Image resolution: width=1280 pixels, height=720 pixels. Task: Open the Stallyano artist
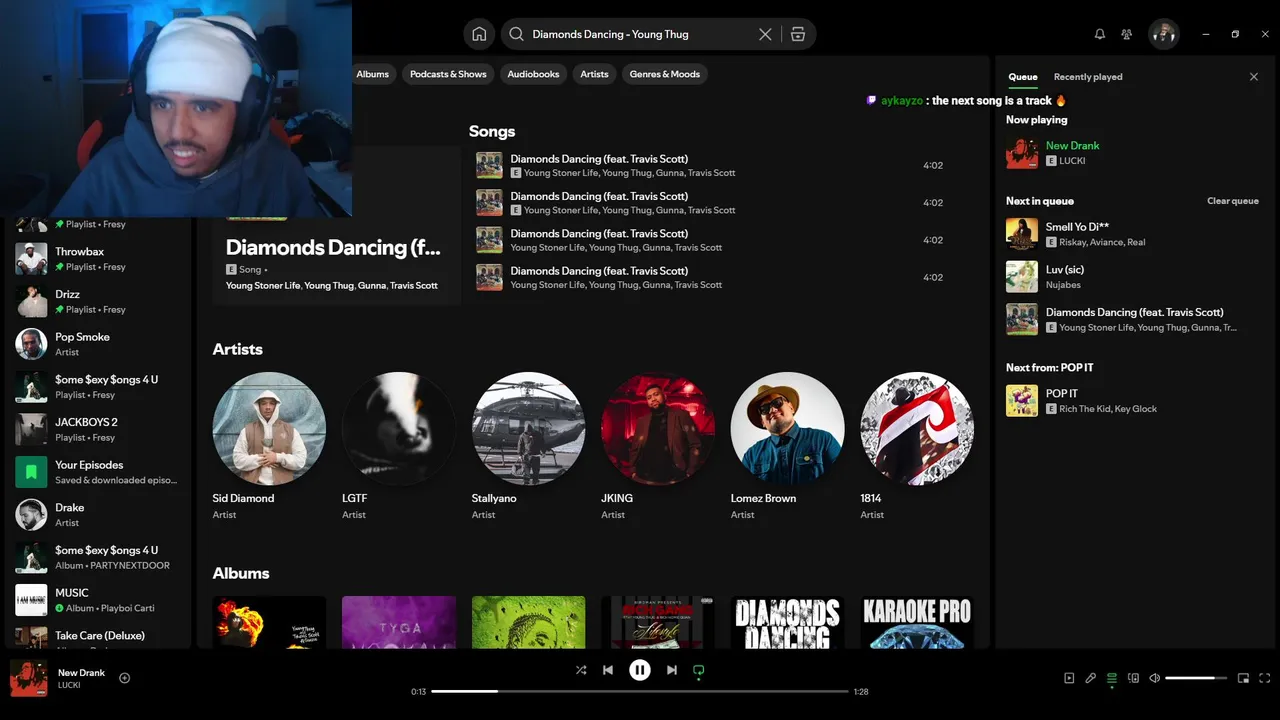coord(528,447)
